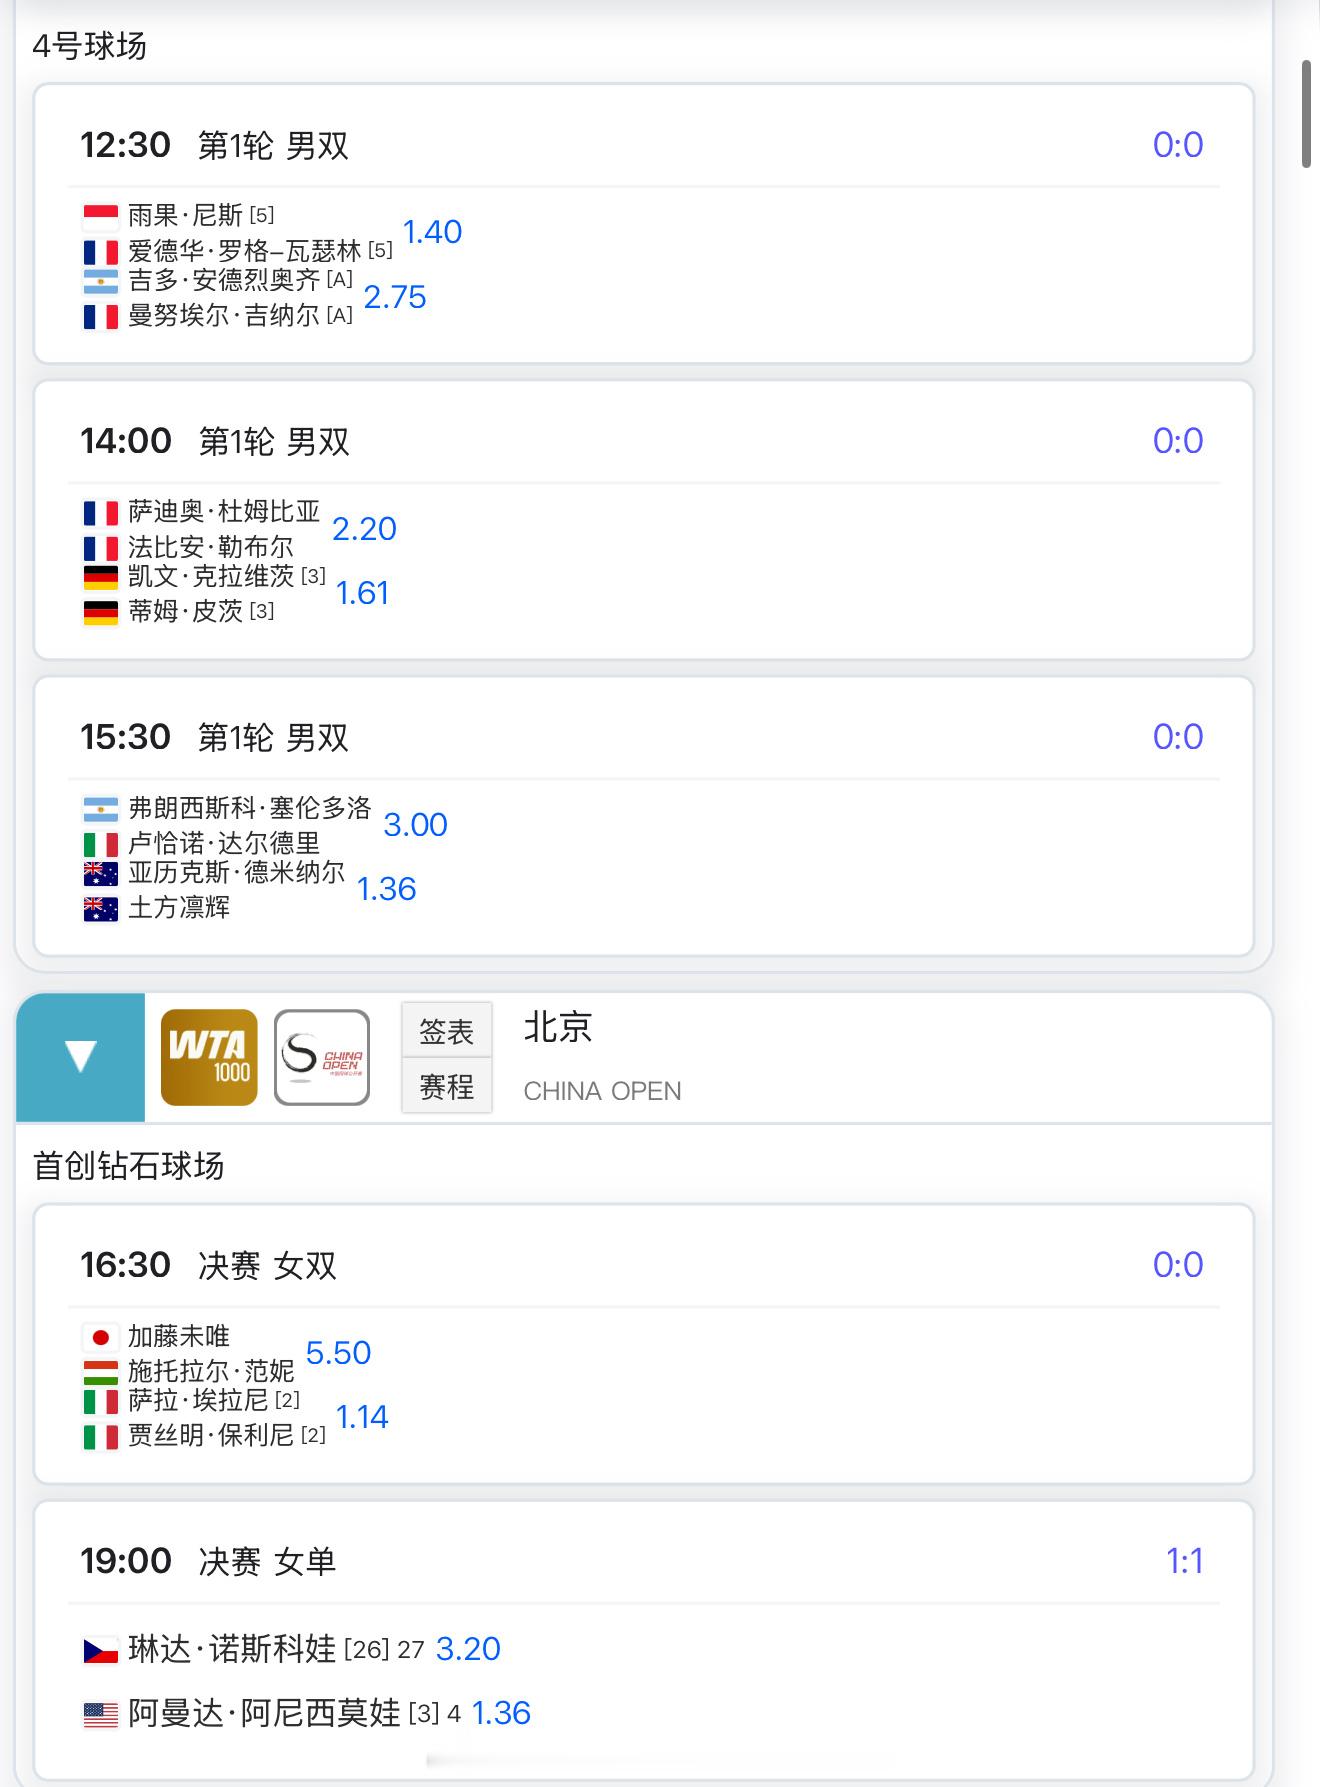The image size is (1320, 1787).
Task: Choose 1.14 odds for 萨拉·埃拉尼 pair
Action: click(362, 1417)
